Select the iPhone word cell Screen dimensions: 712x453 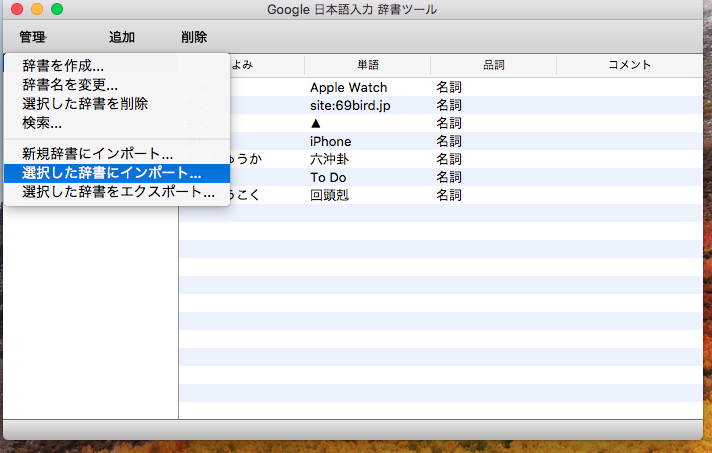(x=331, y=141)
